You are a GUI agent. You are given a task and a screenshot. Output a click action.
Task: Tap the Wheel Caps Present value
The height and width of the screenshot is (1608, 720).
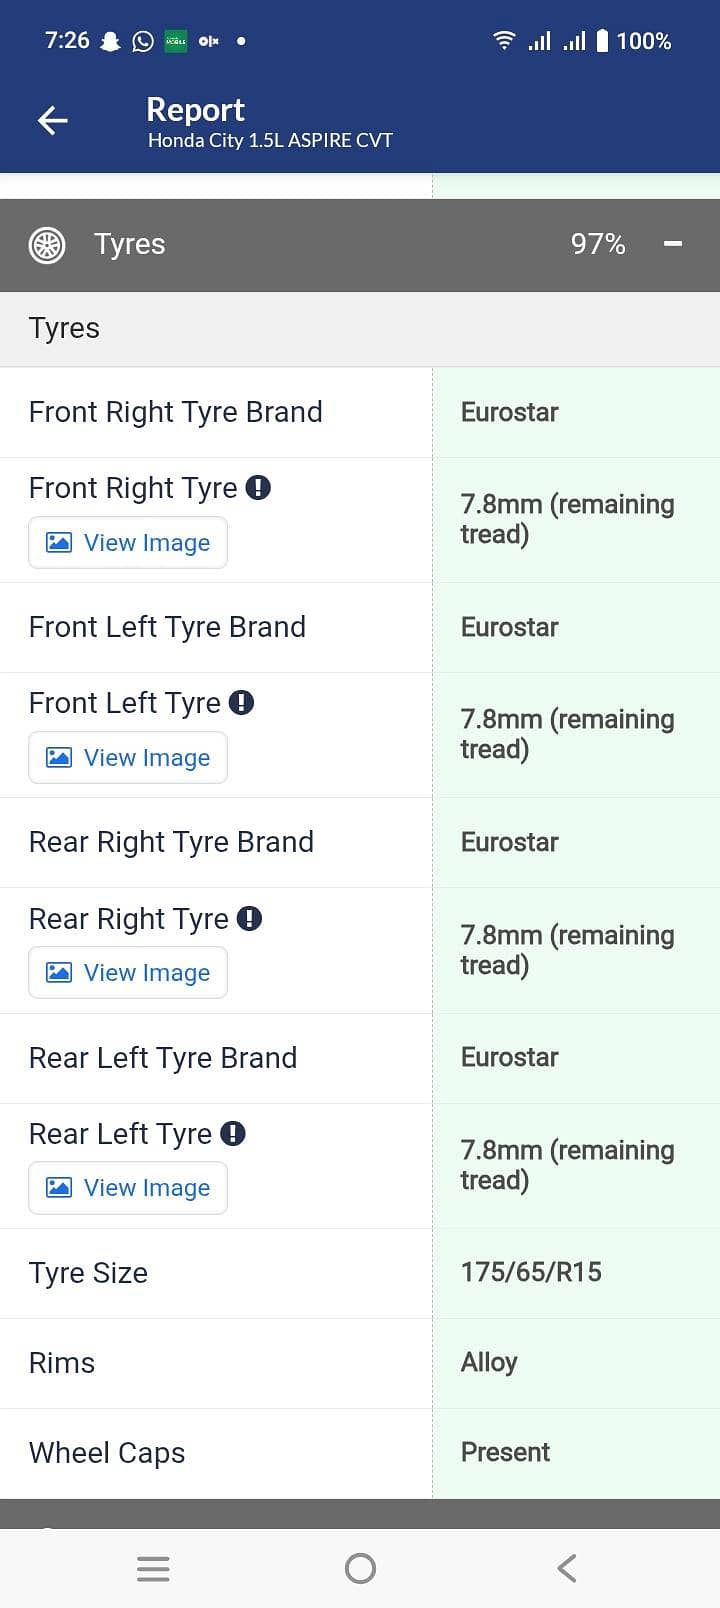pyautogui.click(x=505, y=1452)
